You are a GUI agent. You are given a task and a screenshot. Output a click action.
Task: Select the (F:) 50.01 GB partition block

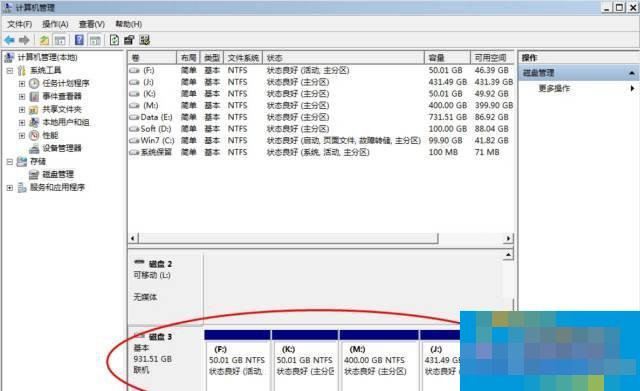(x=237, y=360)
